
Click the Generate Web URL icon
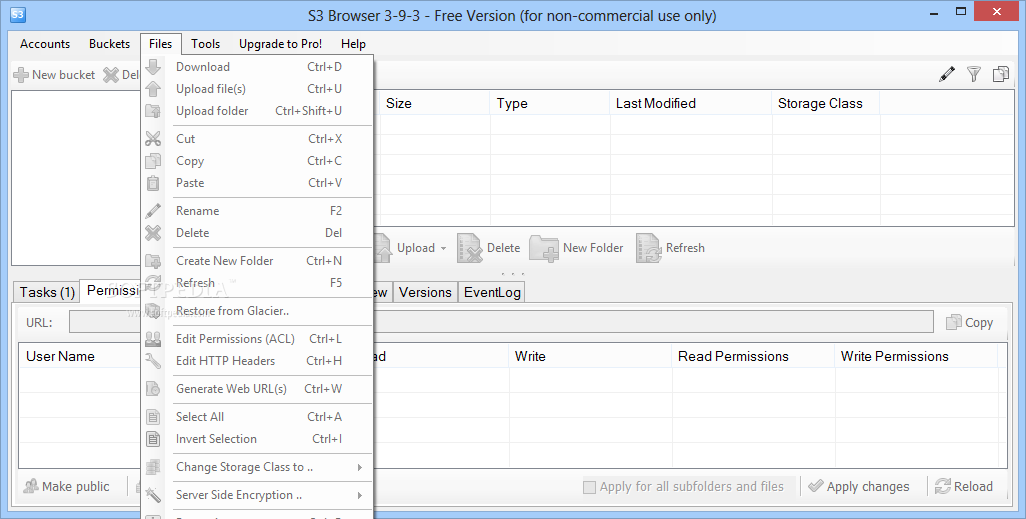153,389
